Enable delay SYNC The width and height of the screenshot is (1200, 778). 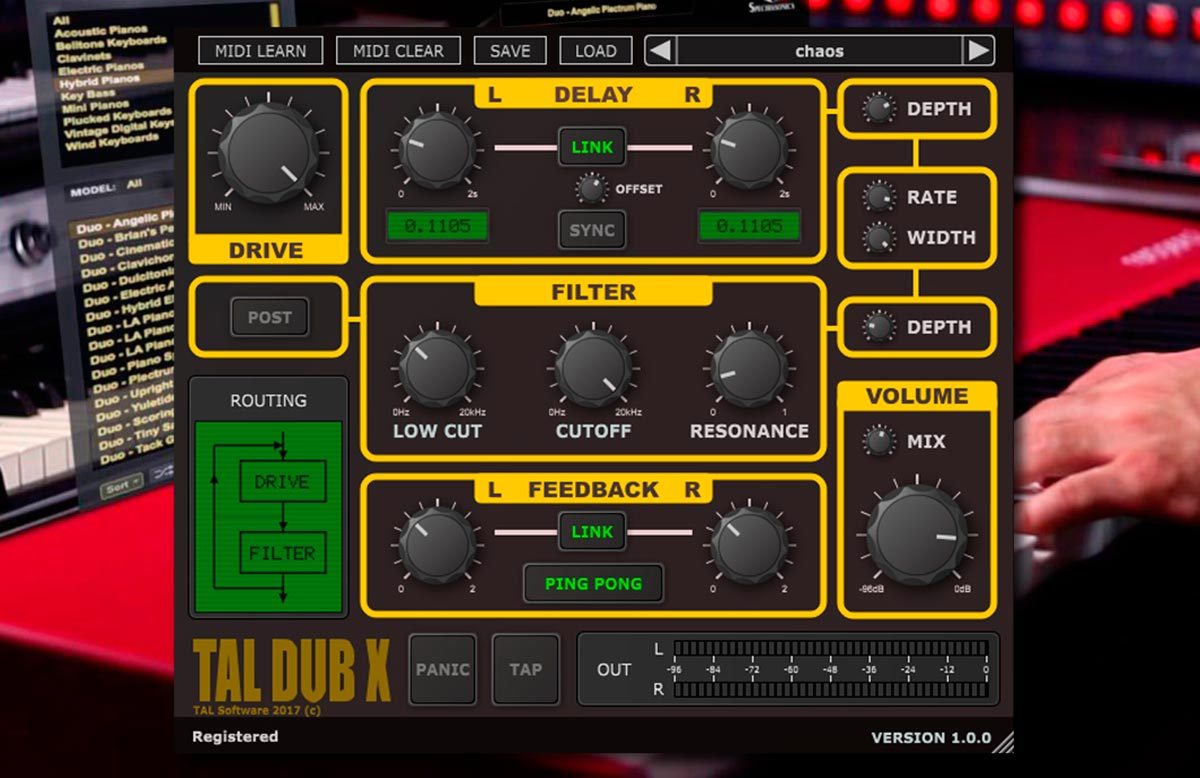point(592,230)
